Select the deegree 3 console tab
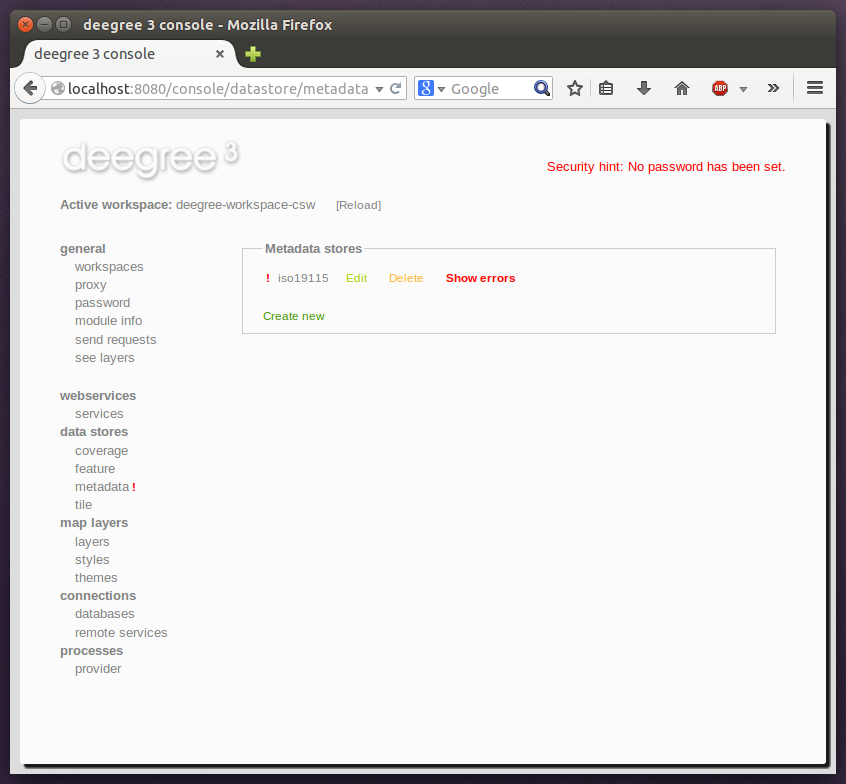The height and width of the screenshot is (784, 846). [x=120, y=54]
